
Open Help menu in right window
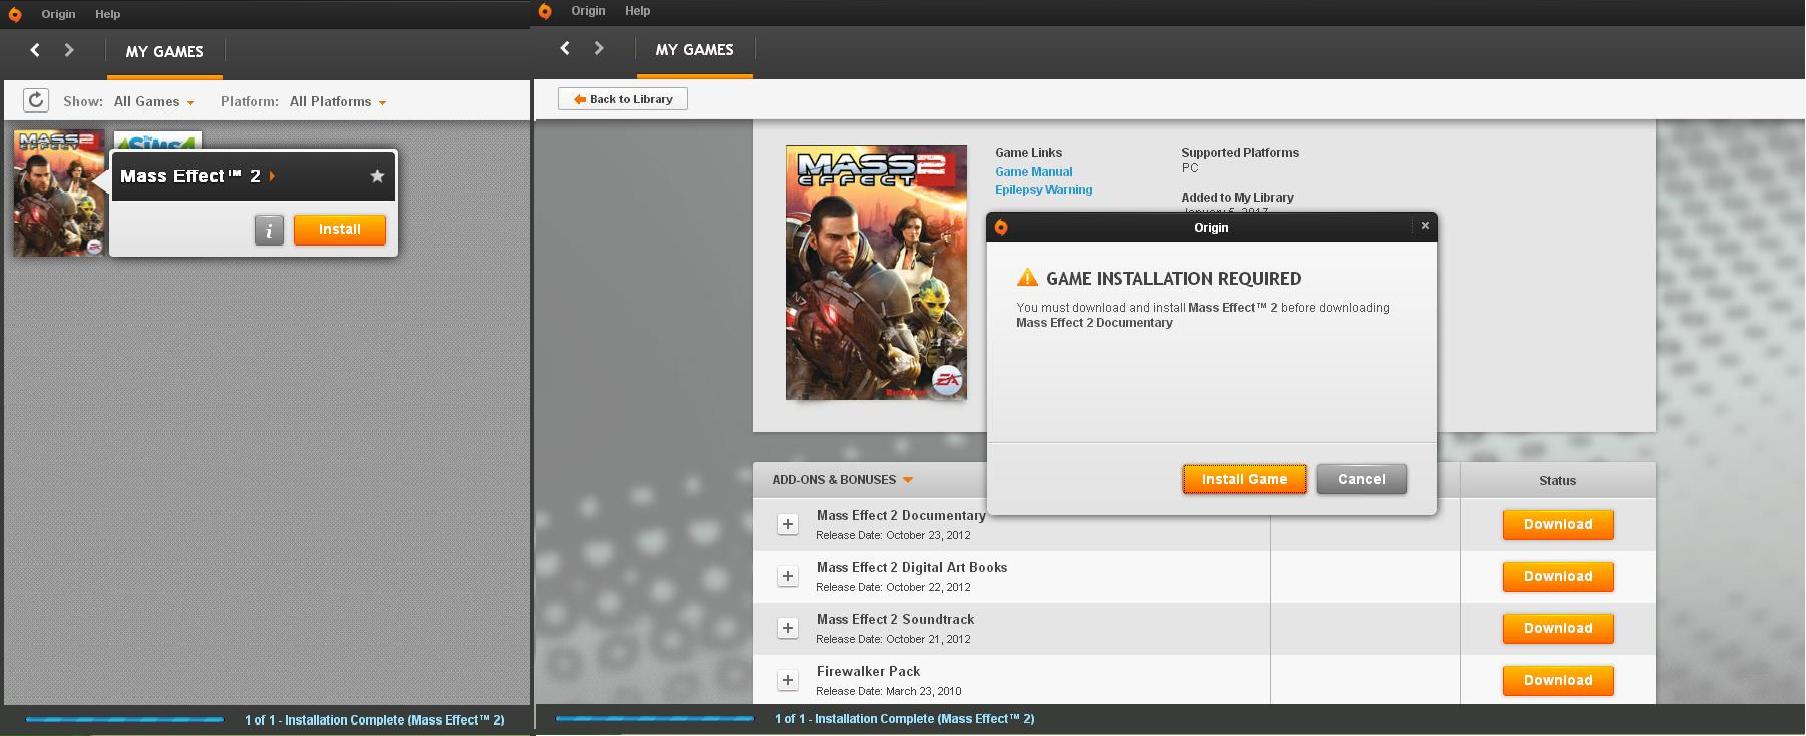(x=638, y=11)
